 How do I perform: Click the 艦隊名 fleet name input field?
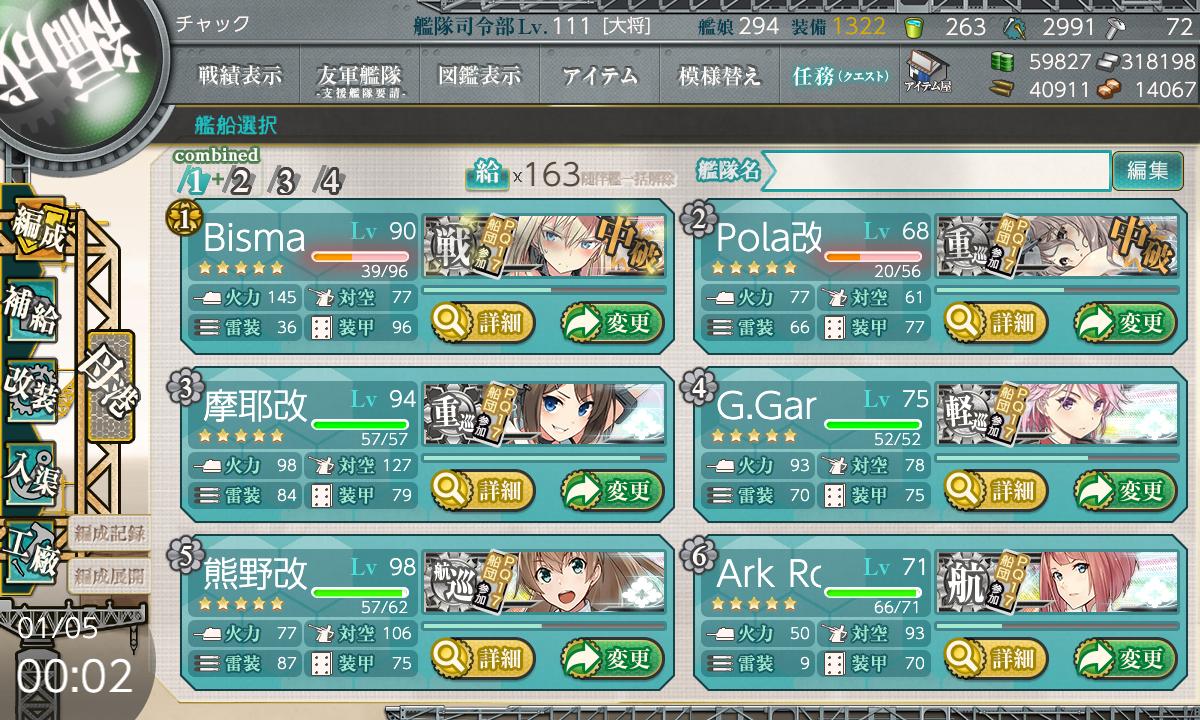[937, 171]
